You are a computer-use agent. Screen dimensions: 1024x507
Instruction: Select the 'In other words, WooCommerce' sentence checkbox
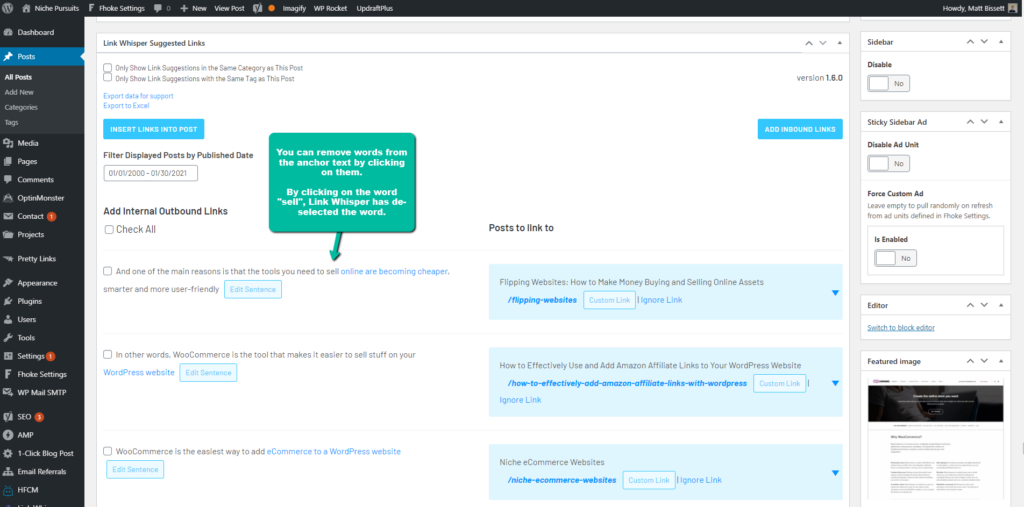coord(108,354)
